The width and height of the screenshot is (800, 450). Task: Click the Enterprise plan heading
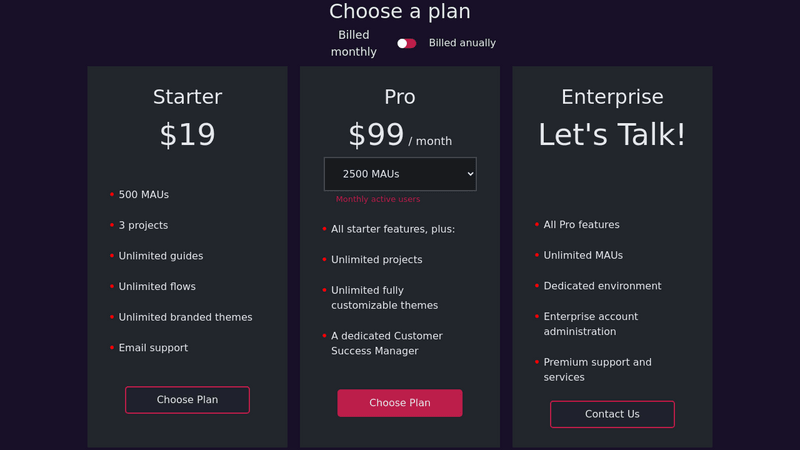(612, 96)
